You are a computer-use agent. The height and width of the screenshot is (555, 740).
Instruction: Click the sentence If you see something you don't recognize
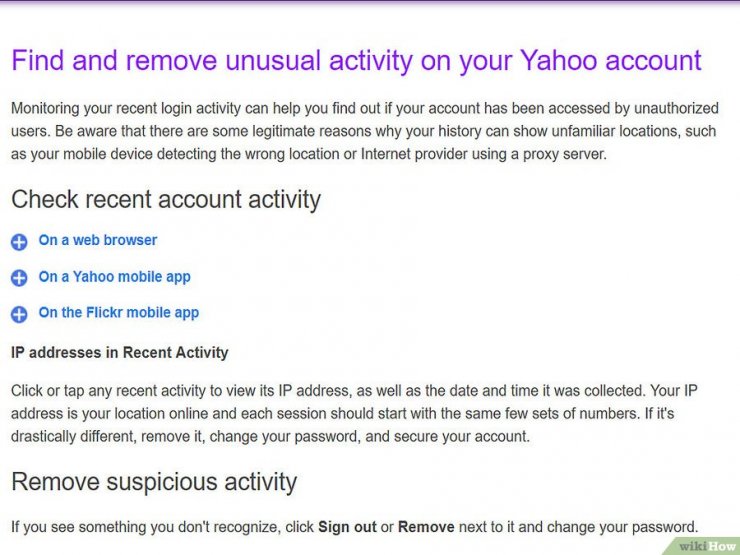tap(354, 527)
